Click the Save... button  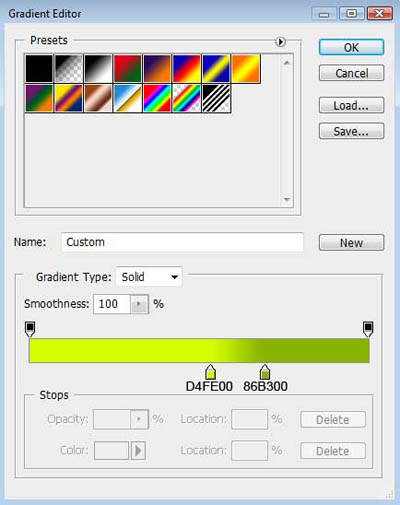click(x=351, y=131)
